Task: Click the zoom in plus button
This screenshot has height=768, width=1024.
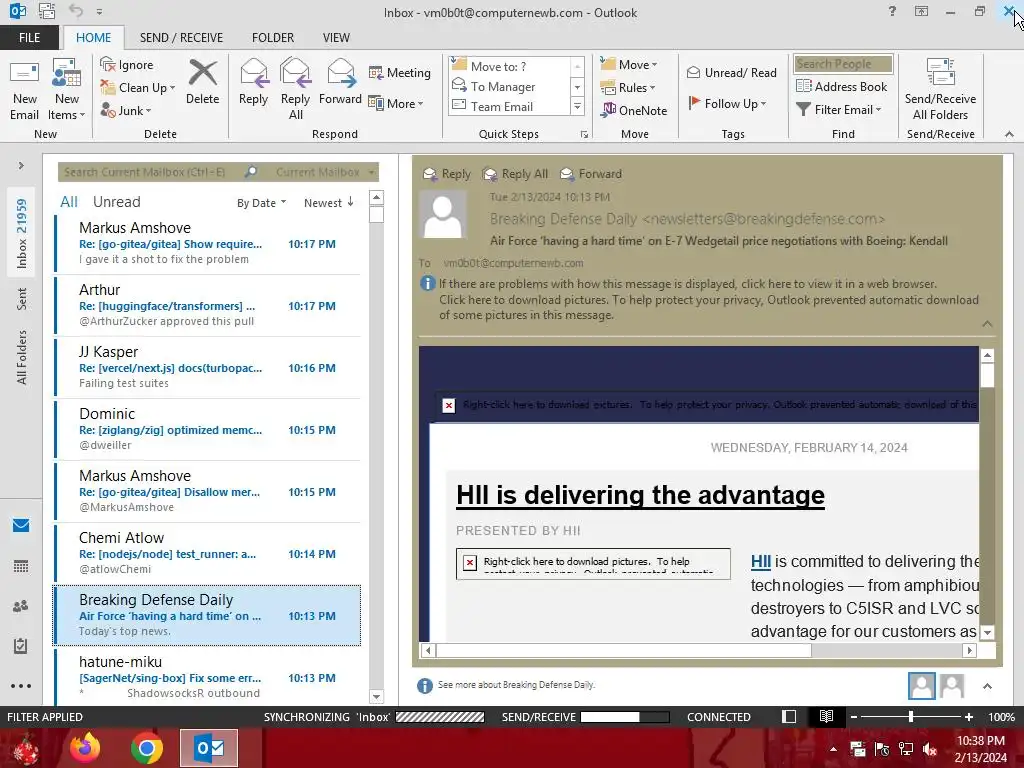Action: 968,716
